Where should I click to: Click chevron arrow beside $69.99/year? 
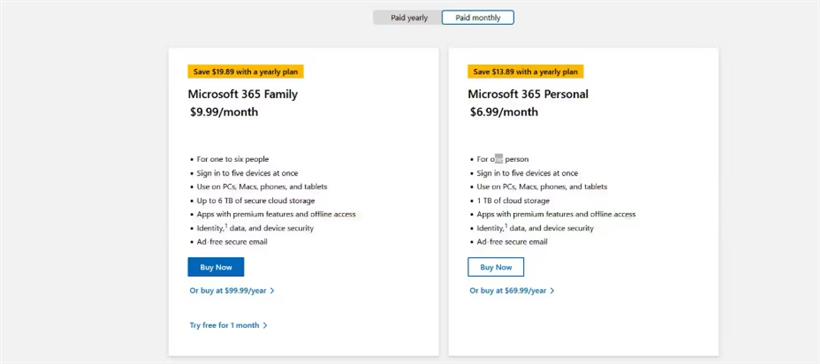click(552, 291)
